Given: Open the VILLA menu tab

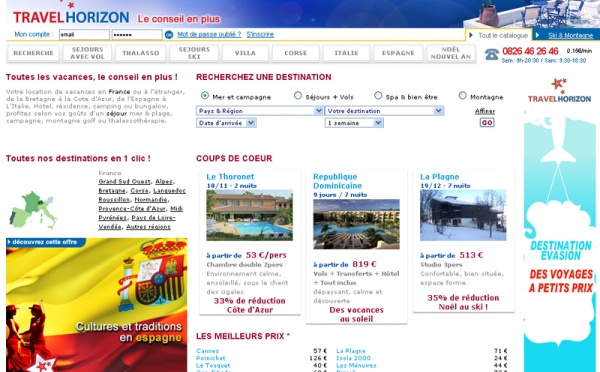Looking at the screenshot, I should [x=245, y=53].
